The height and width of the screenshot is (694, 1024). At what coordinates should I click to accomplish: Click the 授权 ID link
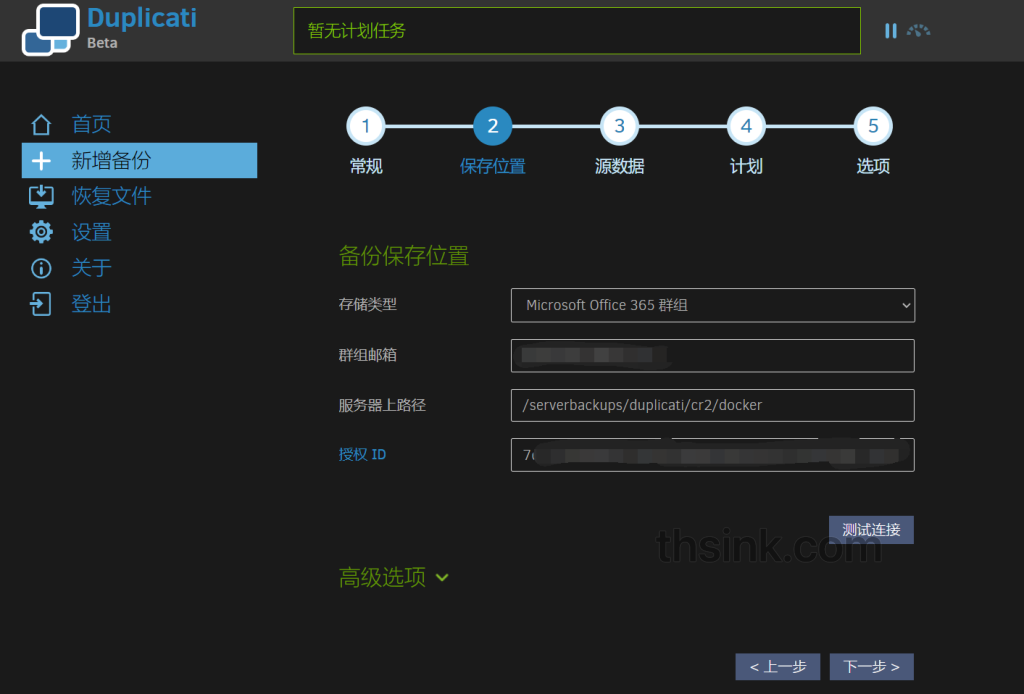[362, 453]
